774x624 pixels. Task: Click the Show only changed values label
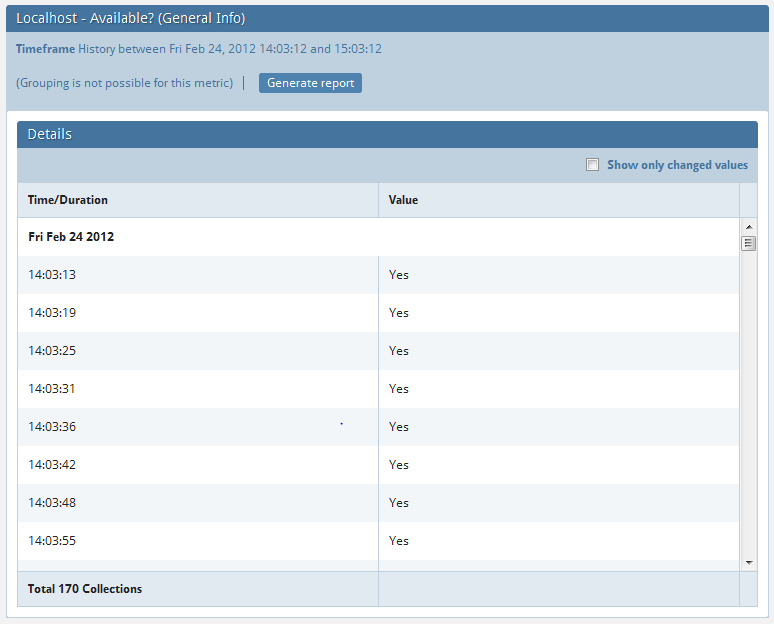677,165
